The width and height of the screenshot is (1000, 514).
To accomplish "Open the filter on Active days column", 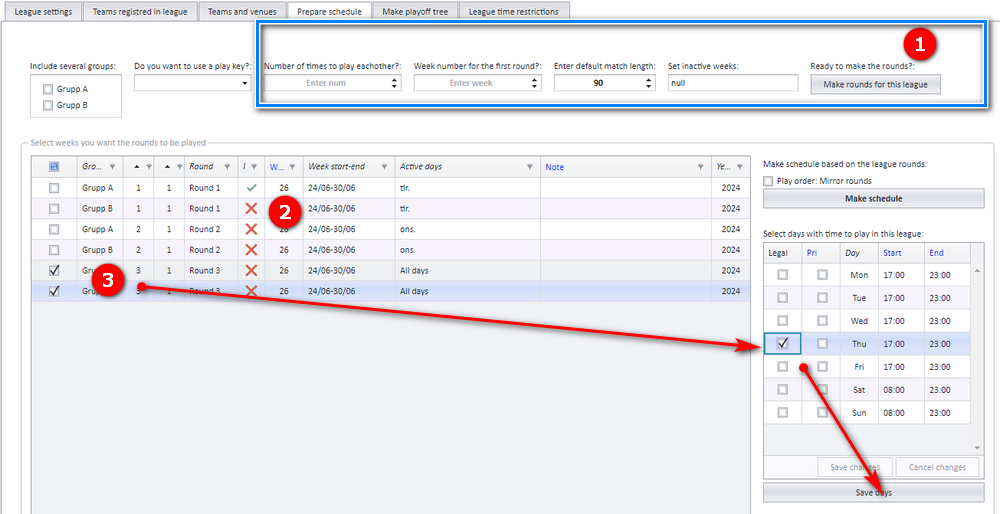I will pyautogui.click(x=529, y=167).
